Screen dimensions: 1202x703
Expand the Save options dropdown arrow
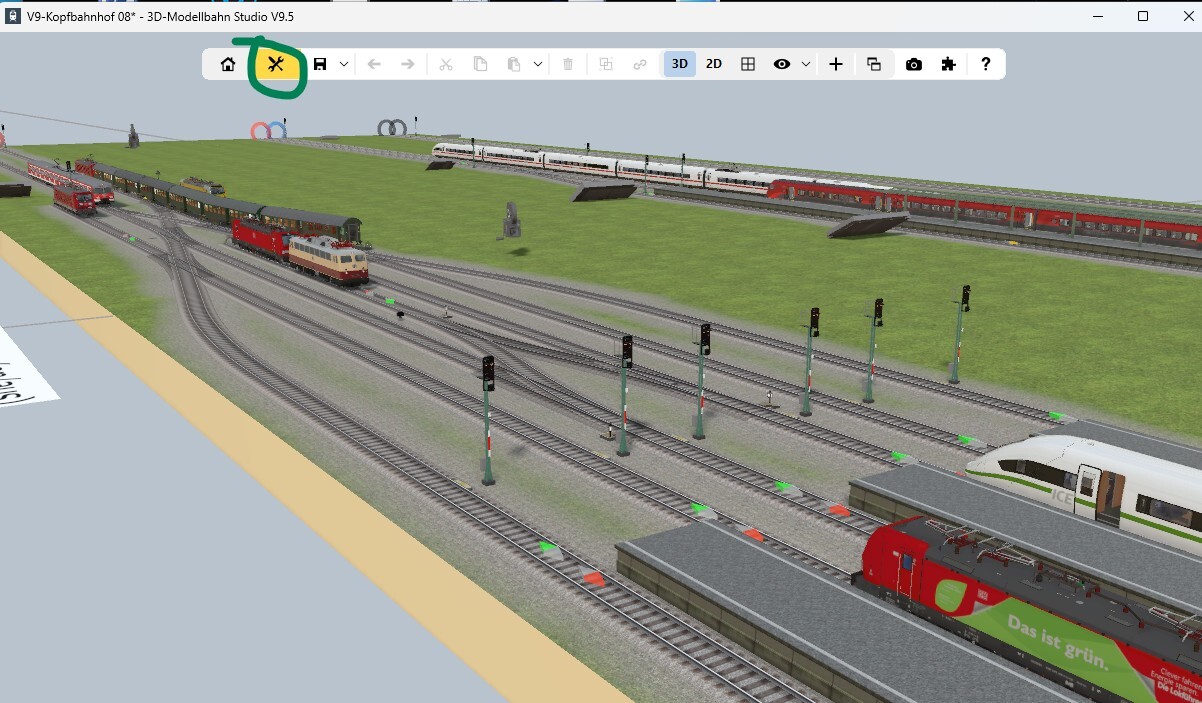click(x=341, y=63)
